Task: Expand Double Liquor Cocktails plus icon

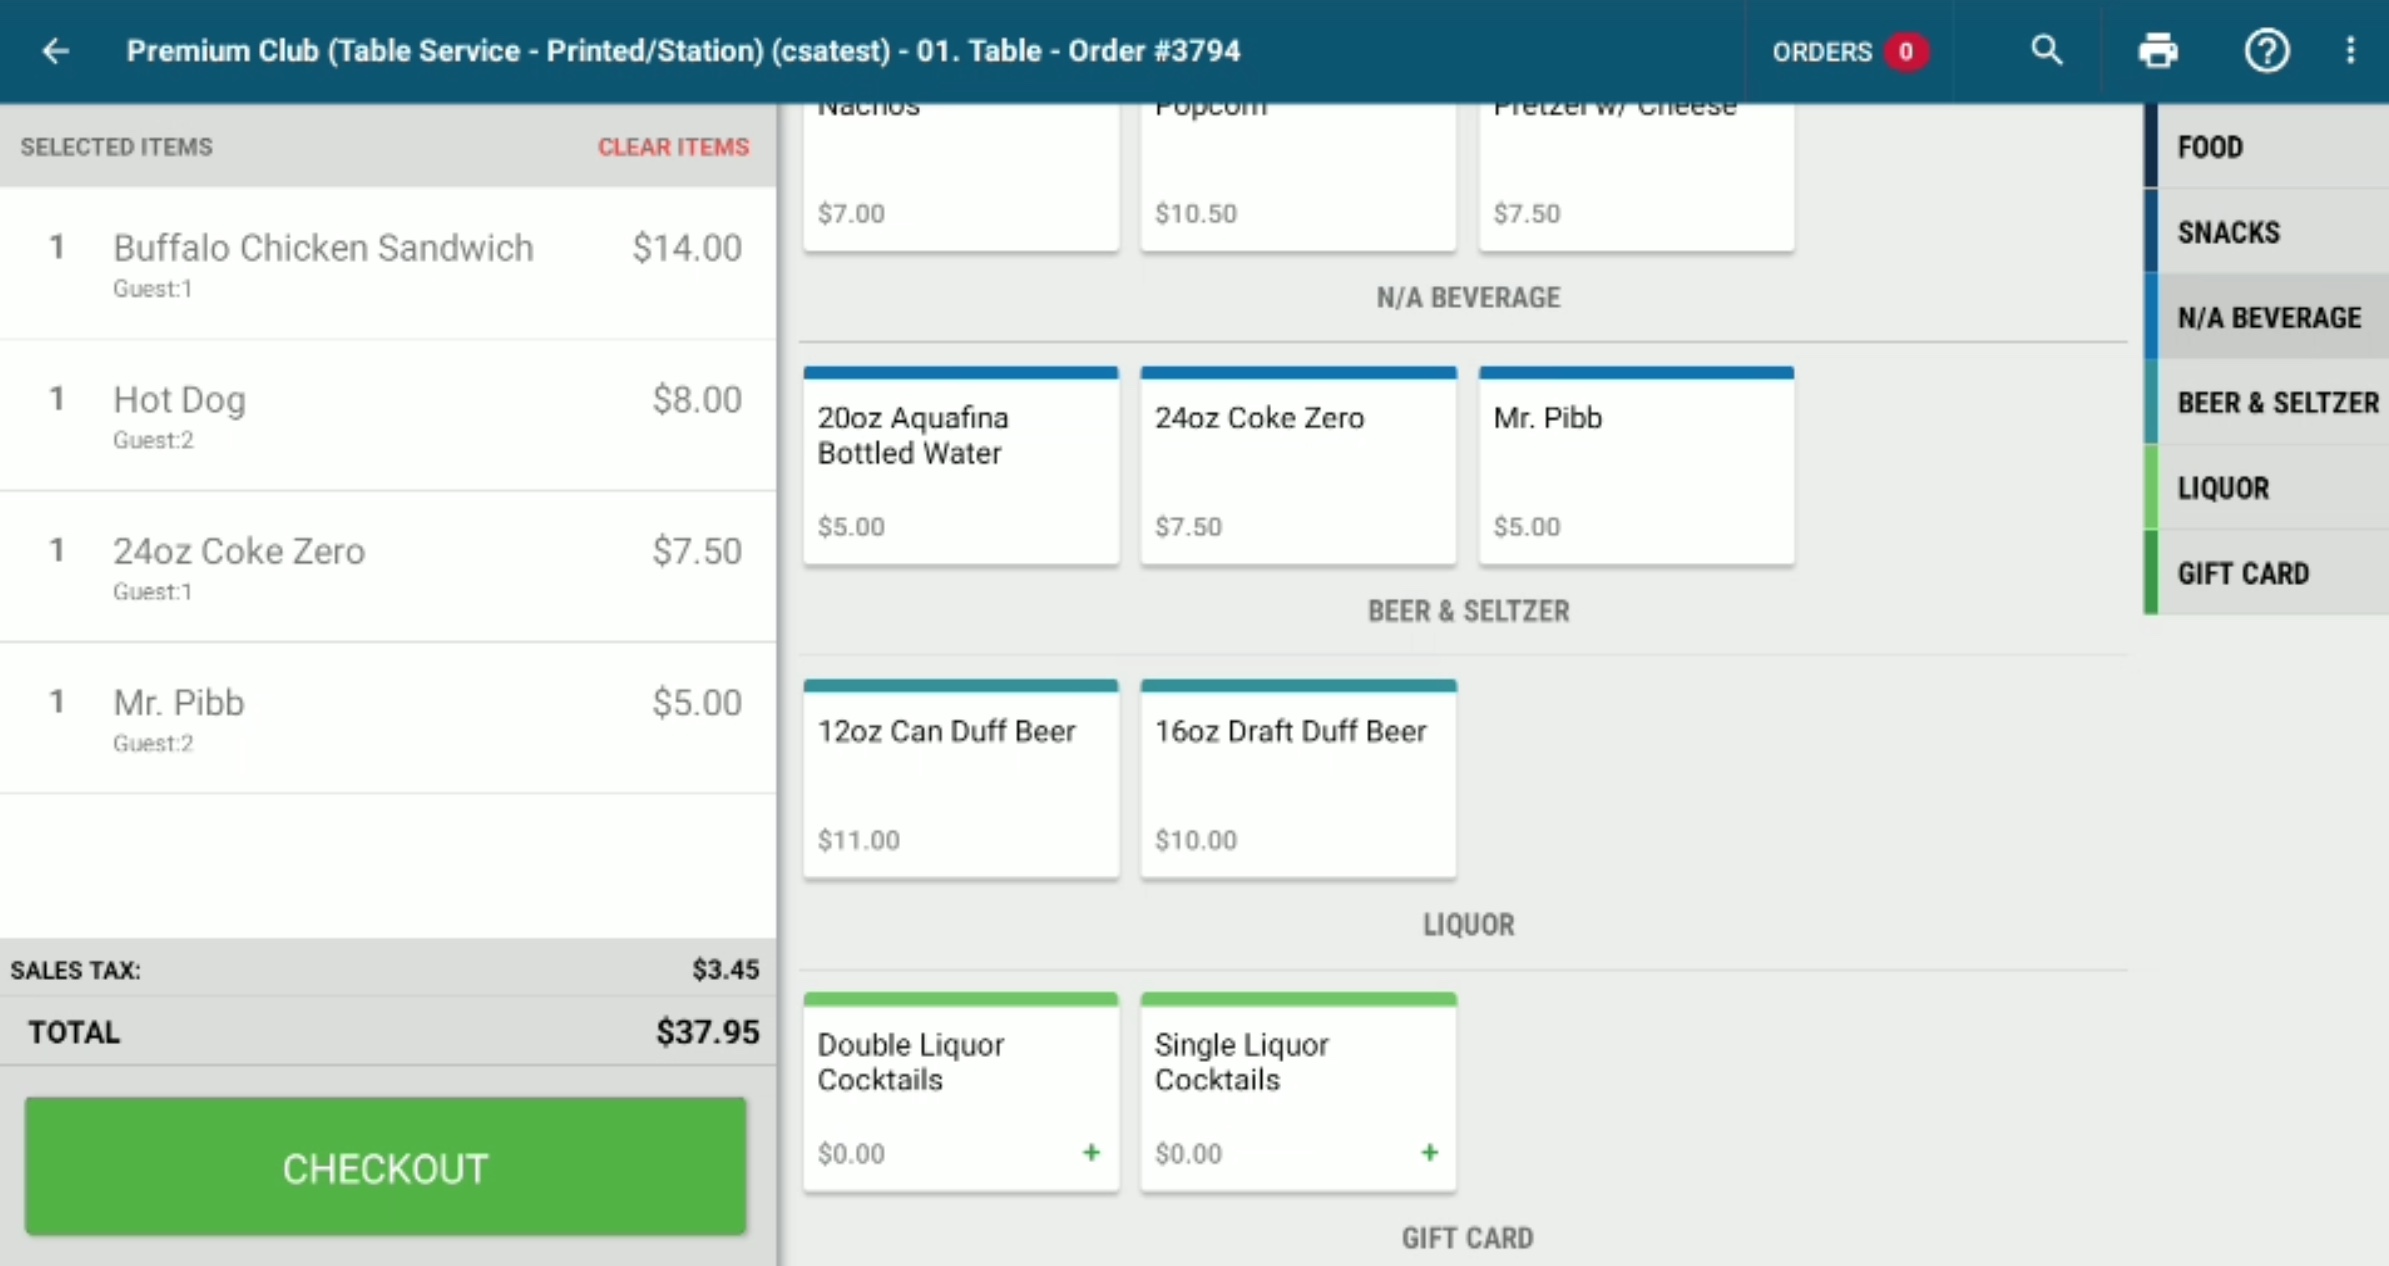Action: click(x=1091, y=1153)
